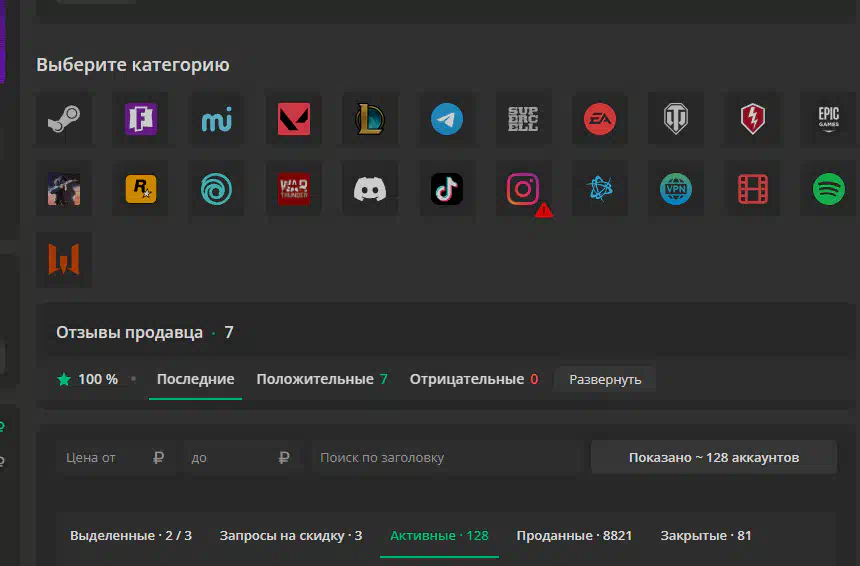Open the War Thunder category icon
The height and width of the screenshot is (566, 860).
293,189
